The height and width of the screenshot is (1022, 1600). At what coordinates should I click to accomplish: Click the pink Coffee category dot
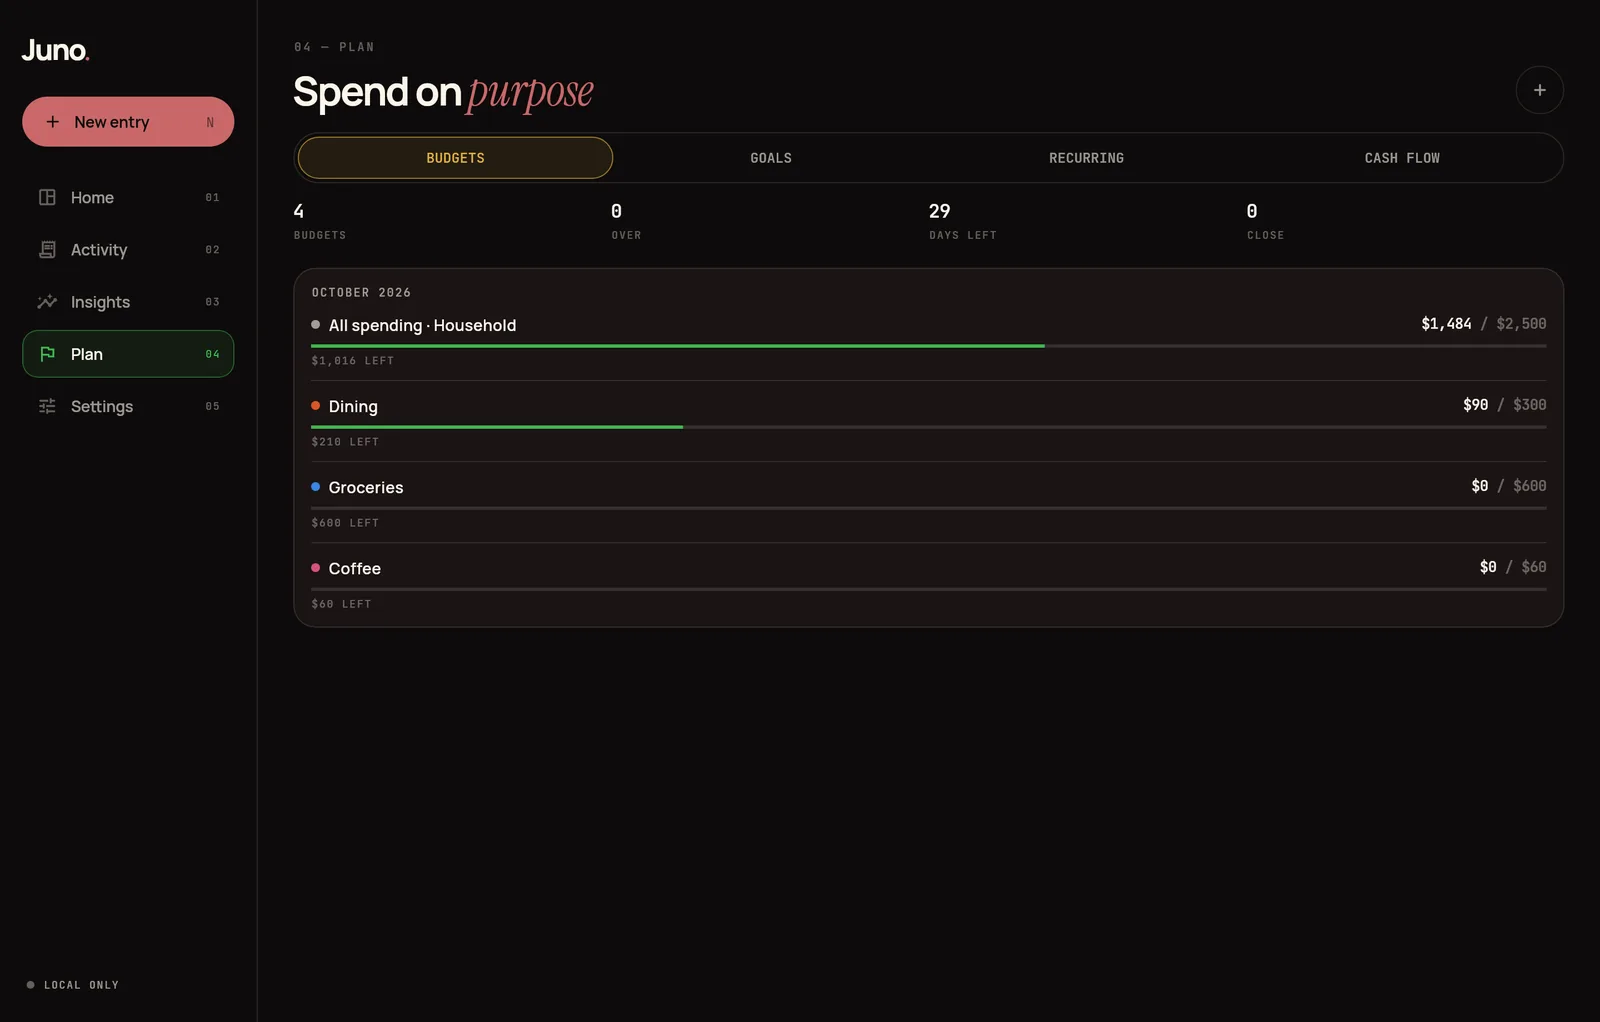315,568
